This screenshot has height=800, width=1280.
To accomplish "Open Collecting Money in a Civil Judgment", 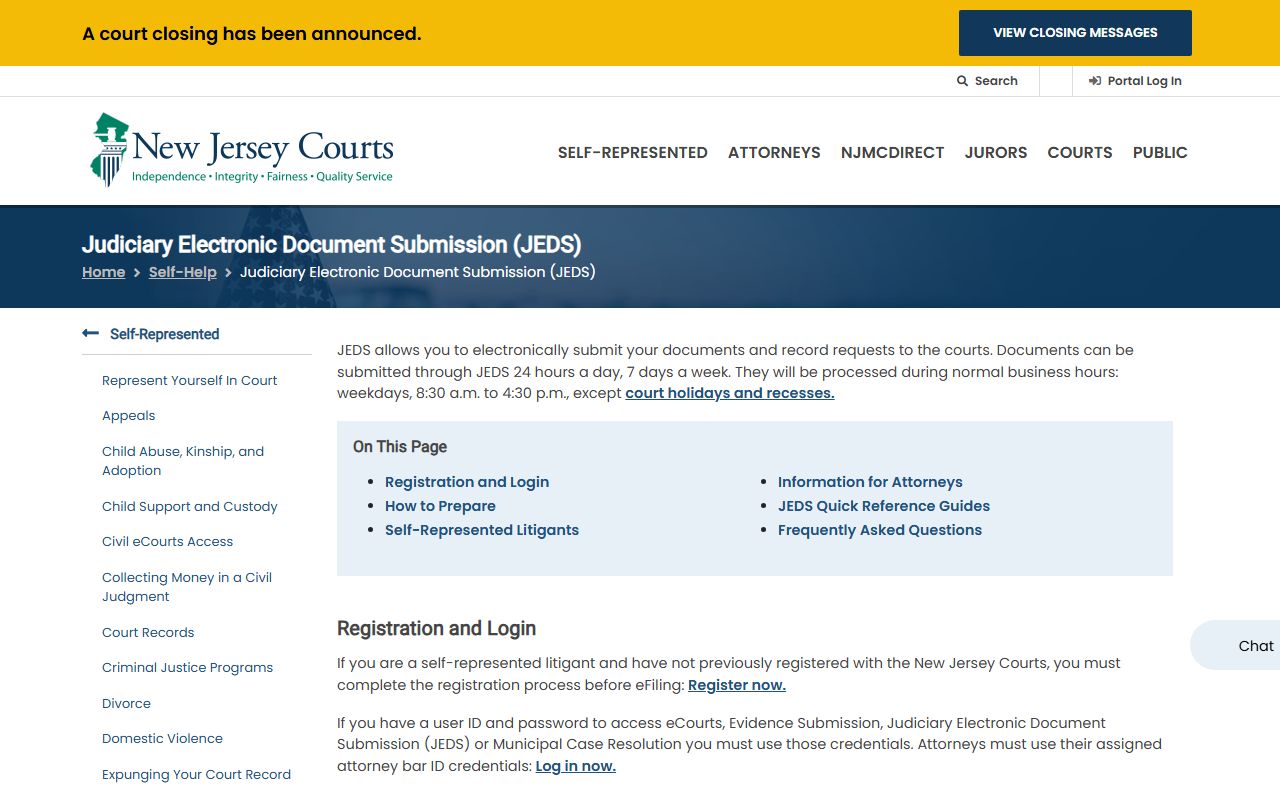I will [187, 587].
